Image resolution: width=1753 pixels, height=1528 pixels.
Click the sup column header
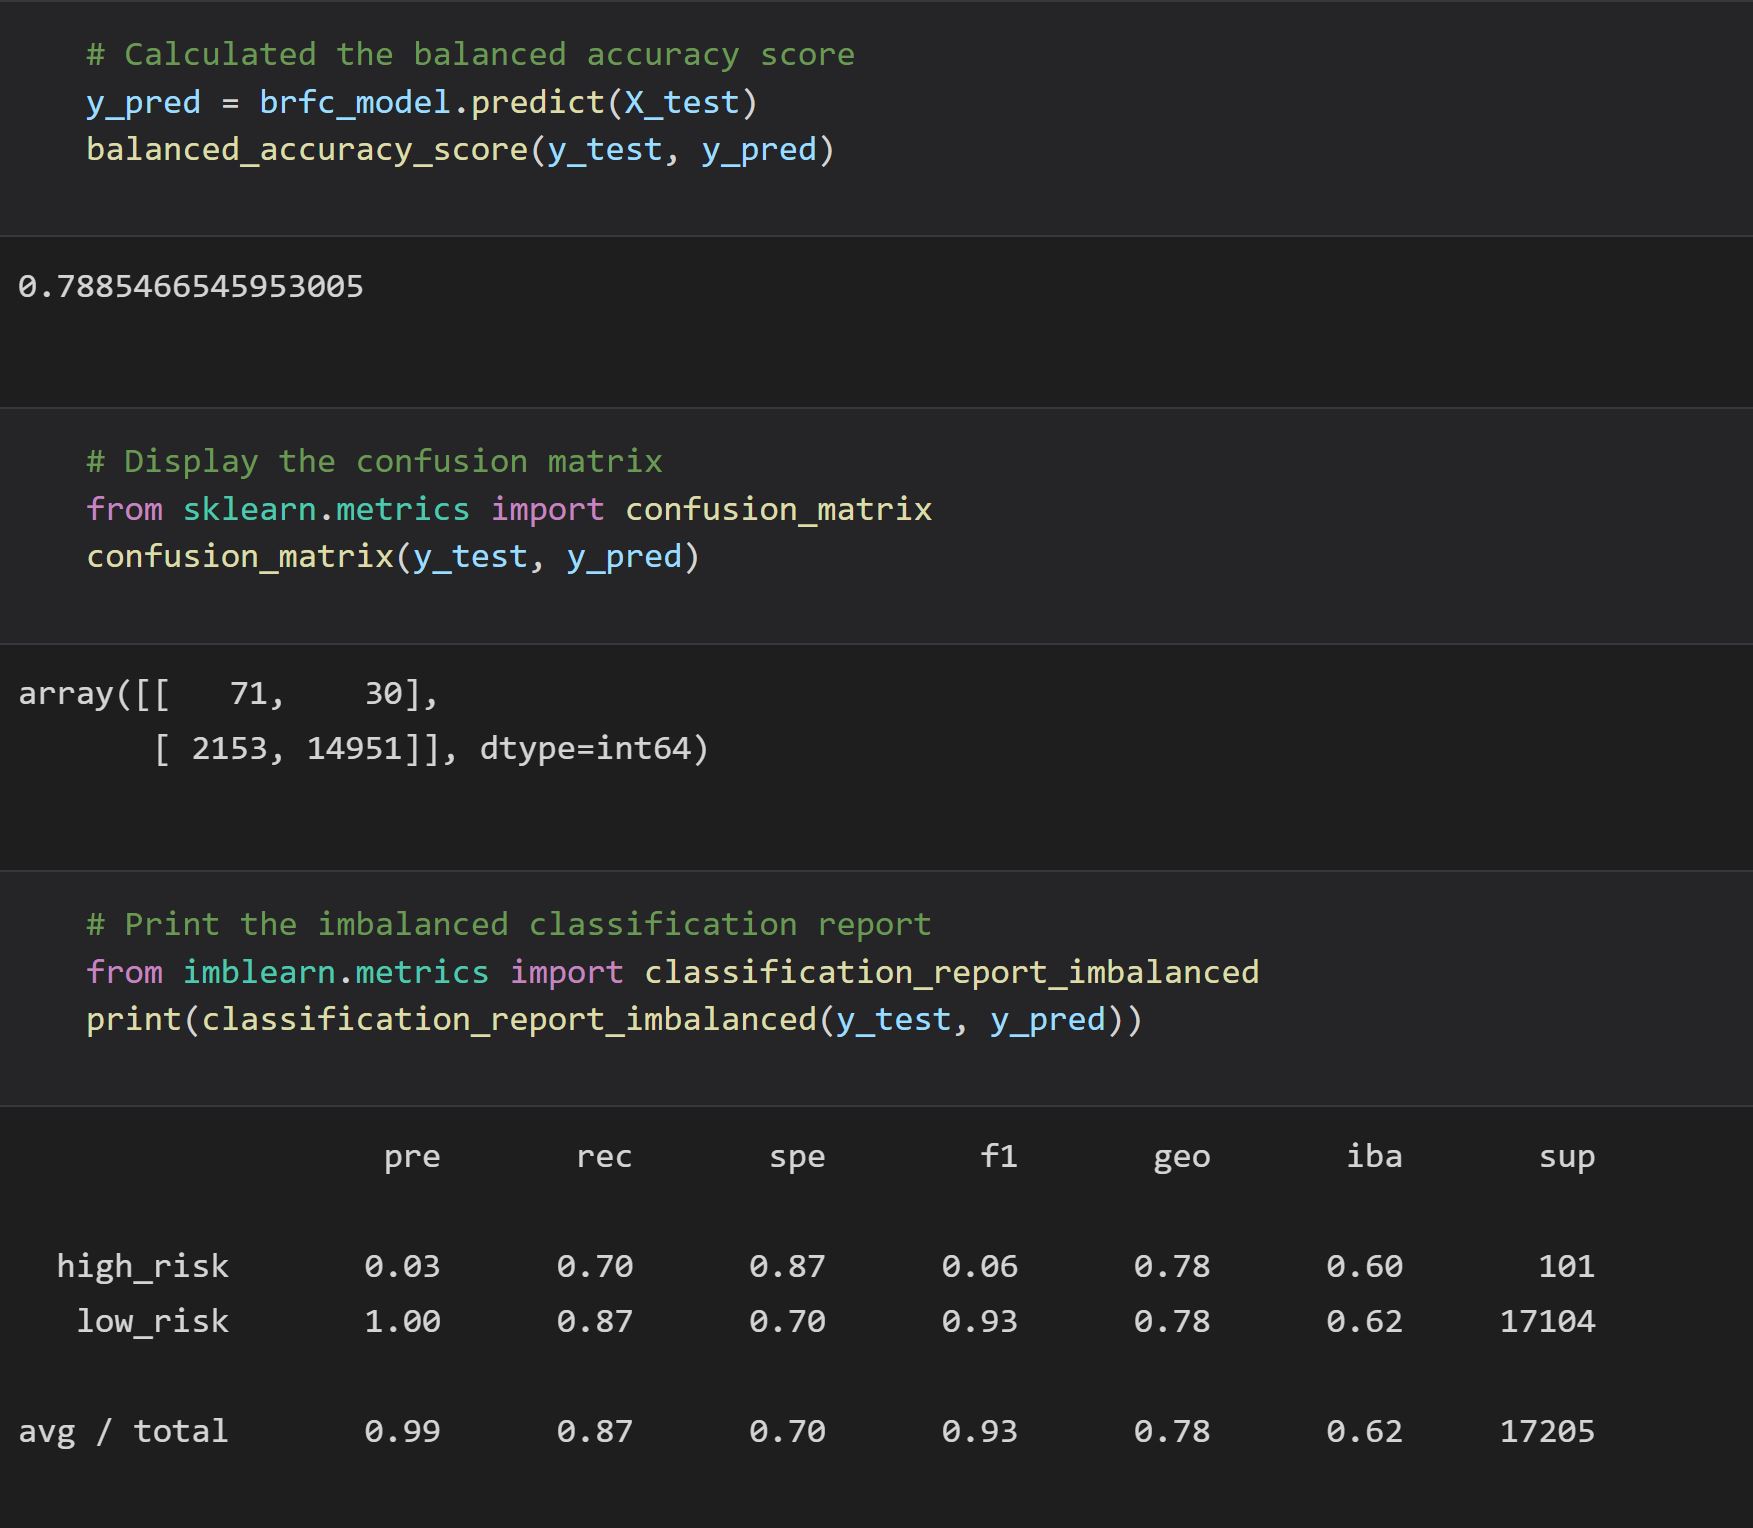click(1567, 1156)
